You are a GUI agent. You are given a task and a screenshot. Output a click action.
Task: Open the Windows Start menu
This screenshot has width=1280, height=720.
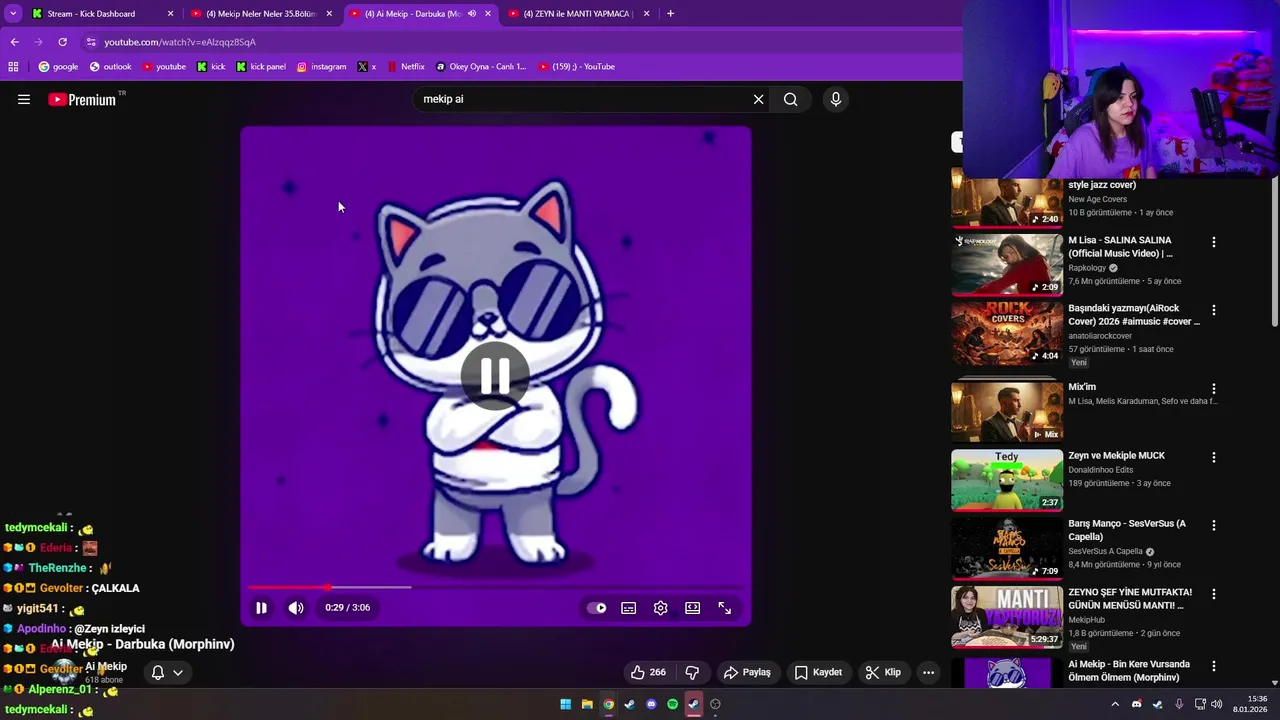(565, 704)
